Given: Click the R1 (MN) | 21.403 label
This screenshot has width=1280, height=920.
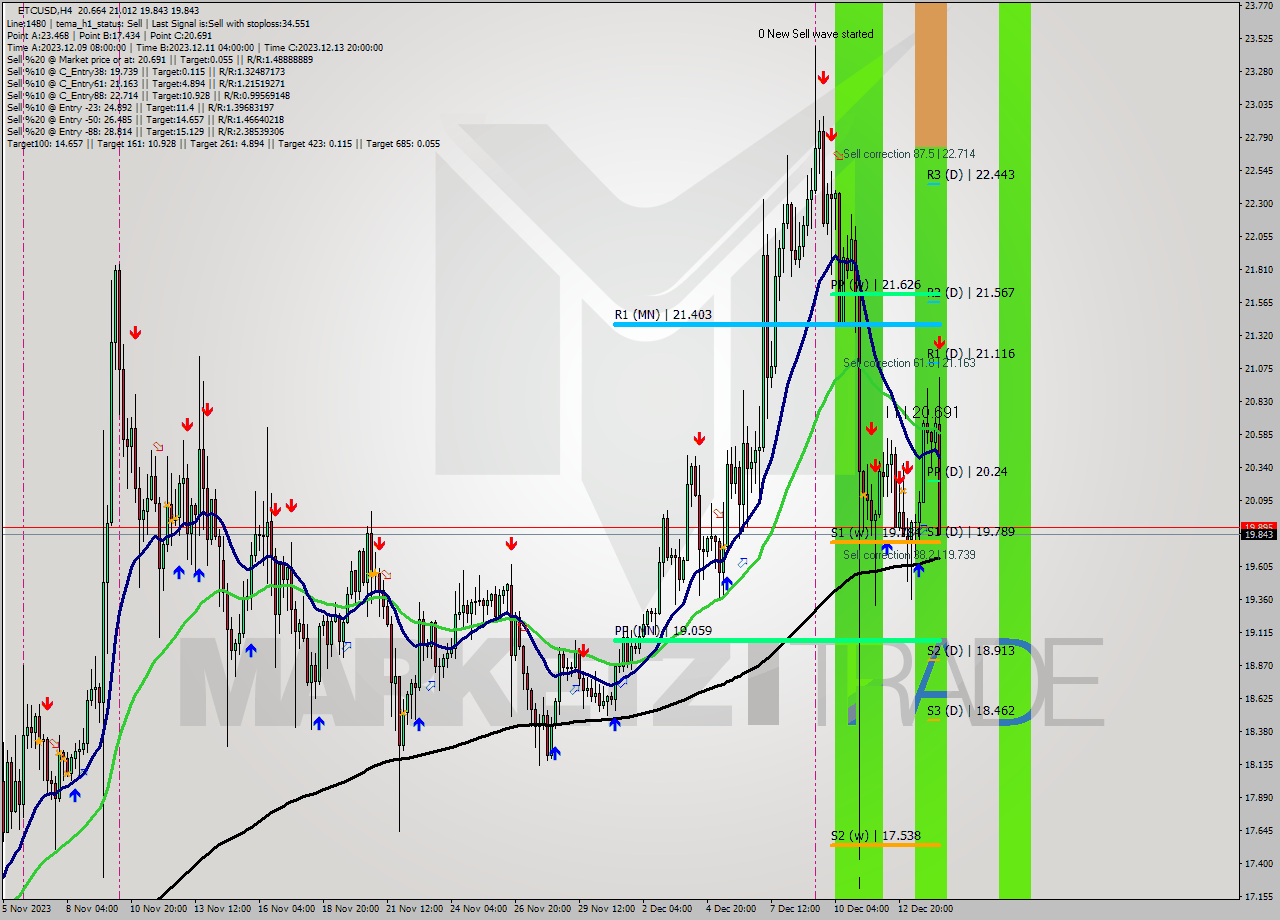Looking at the screenshot, I should [x=663, y=314].
